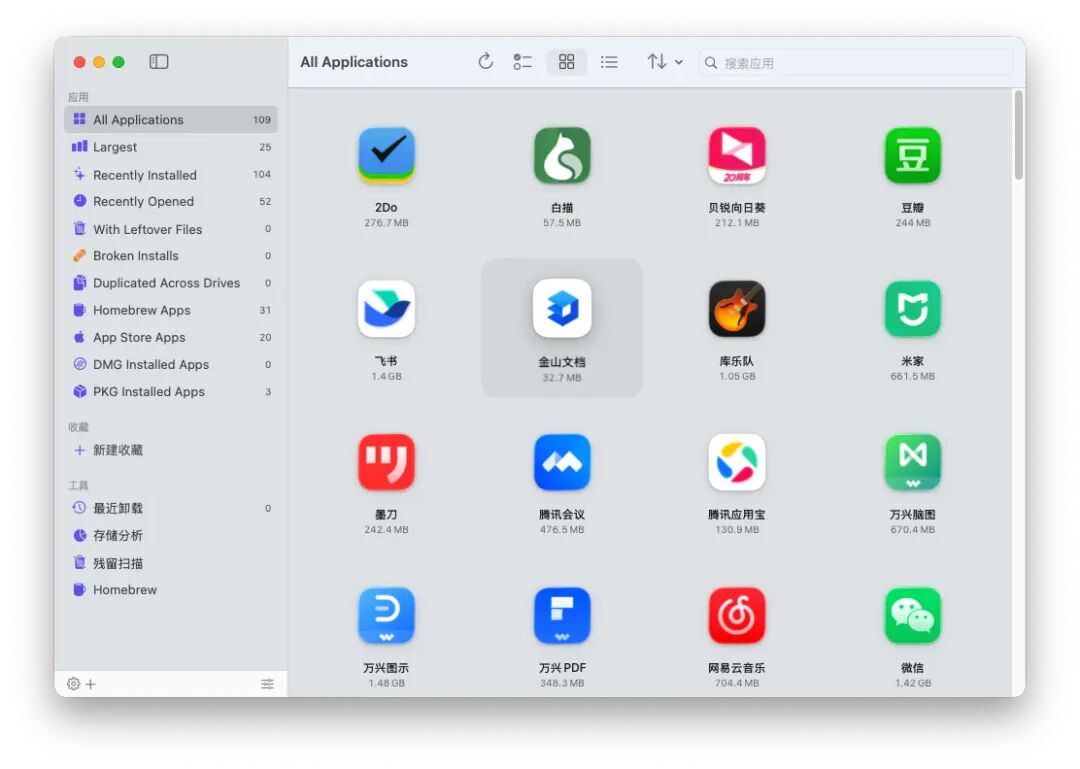Select the 贝锐向日葵 app icon

click(x=737, y=155)
